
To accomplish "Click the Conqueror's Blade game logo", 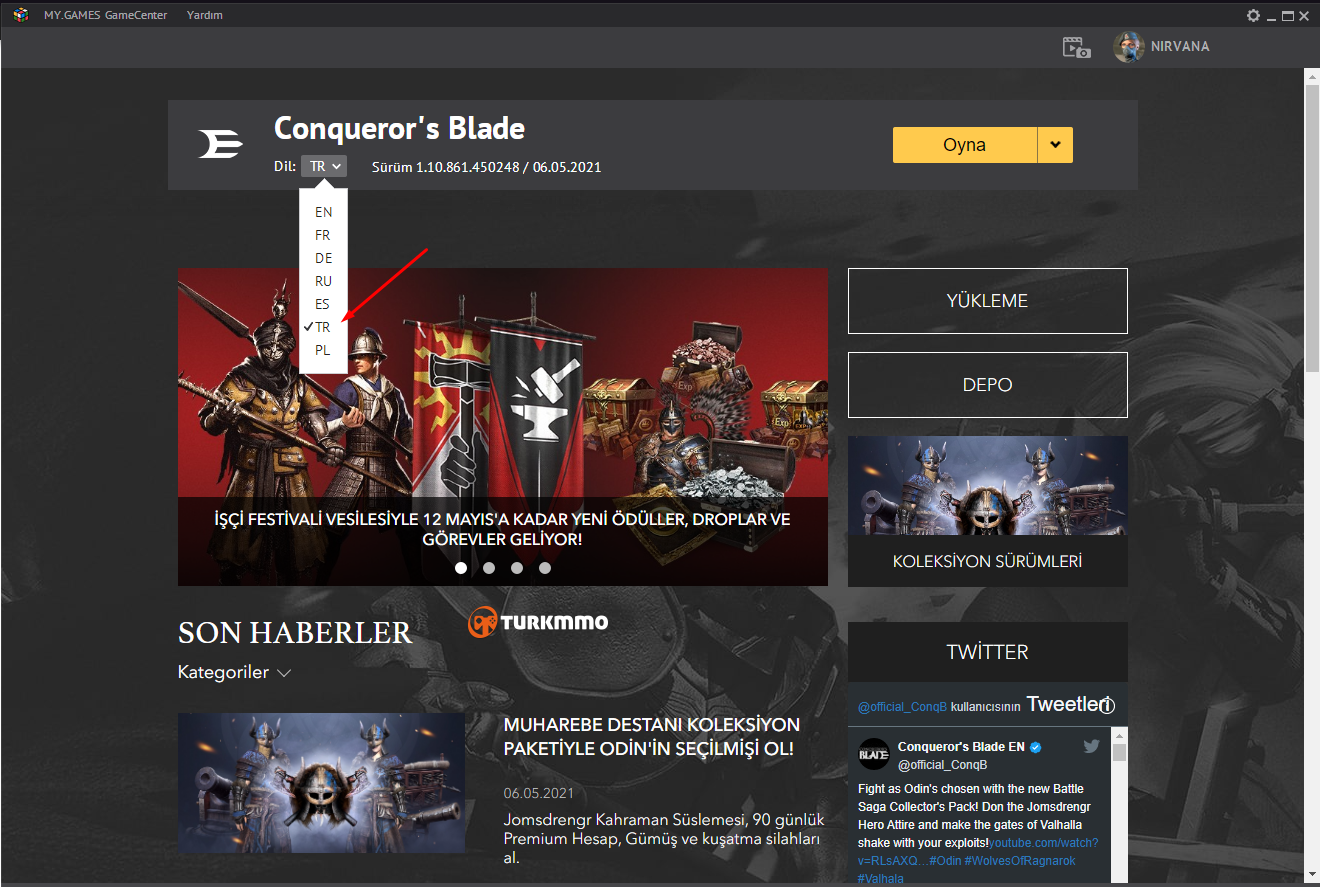I will [x=220, y=145].
